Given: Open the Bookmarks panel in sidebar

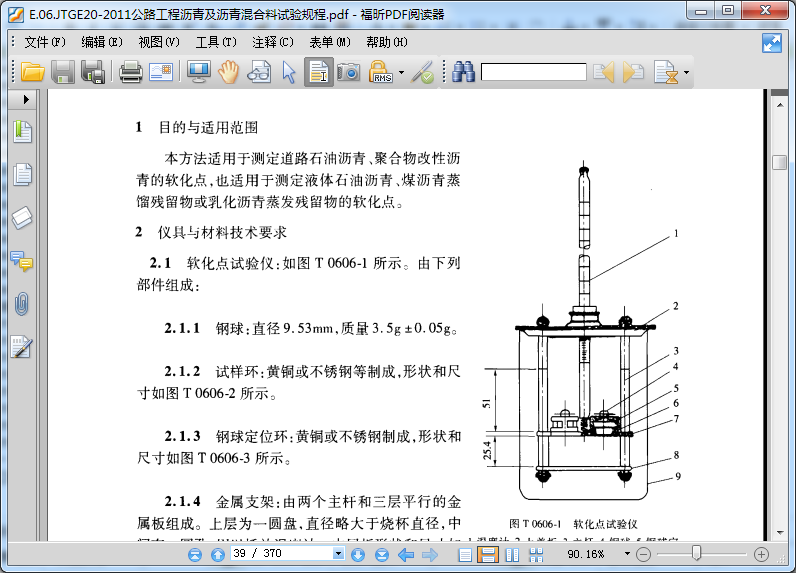Looking at the screenshot, I should [22, 131].
